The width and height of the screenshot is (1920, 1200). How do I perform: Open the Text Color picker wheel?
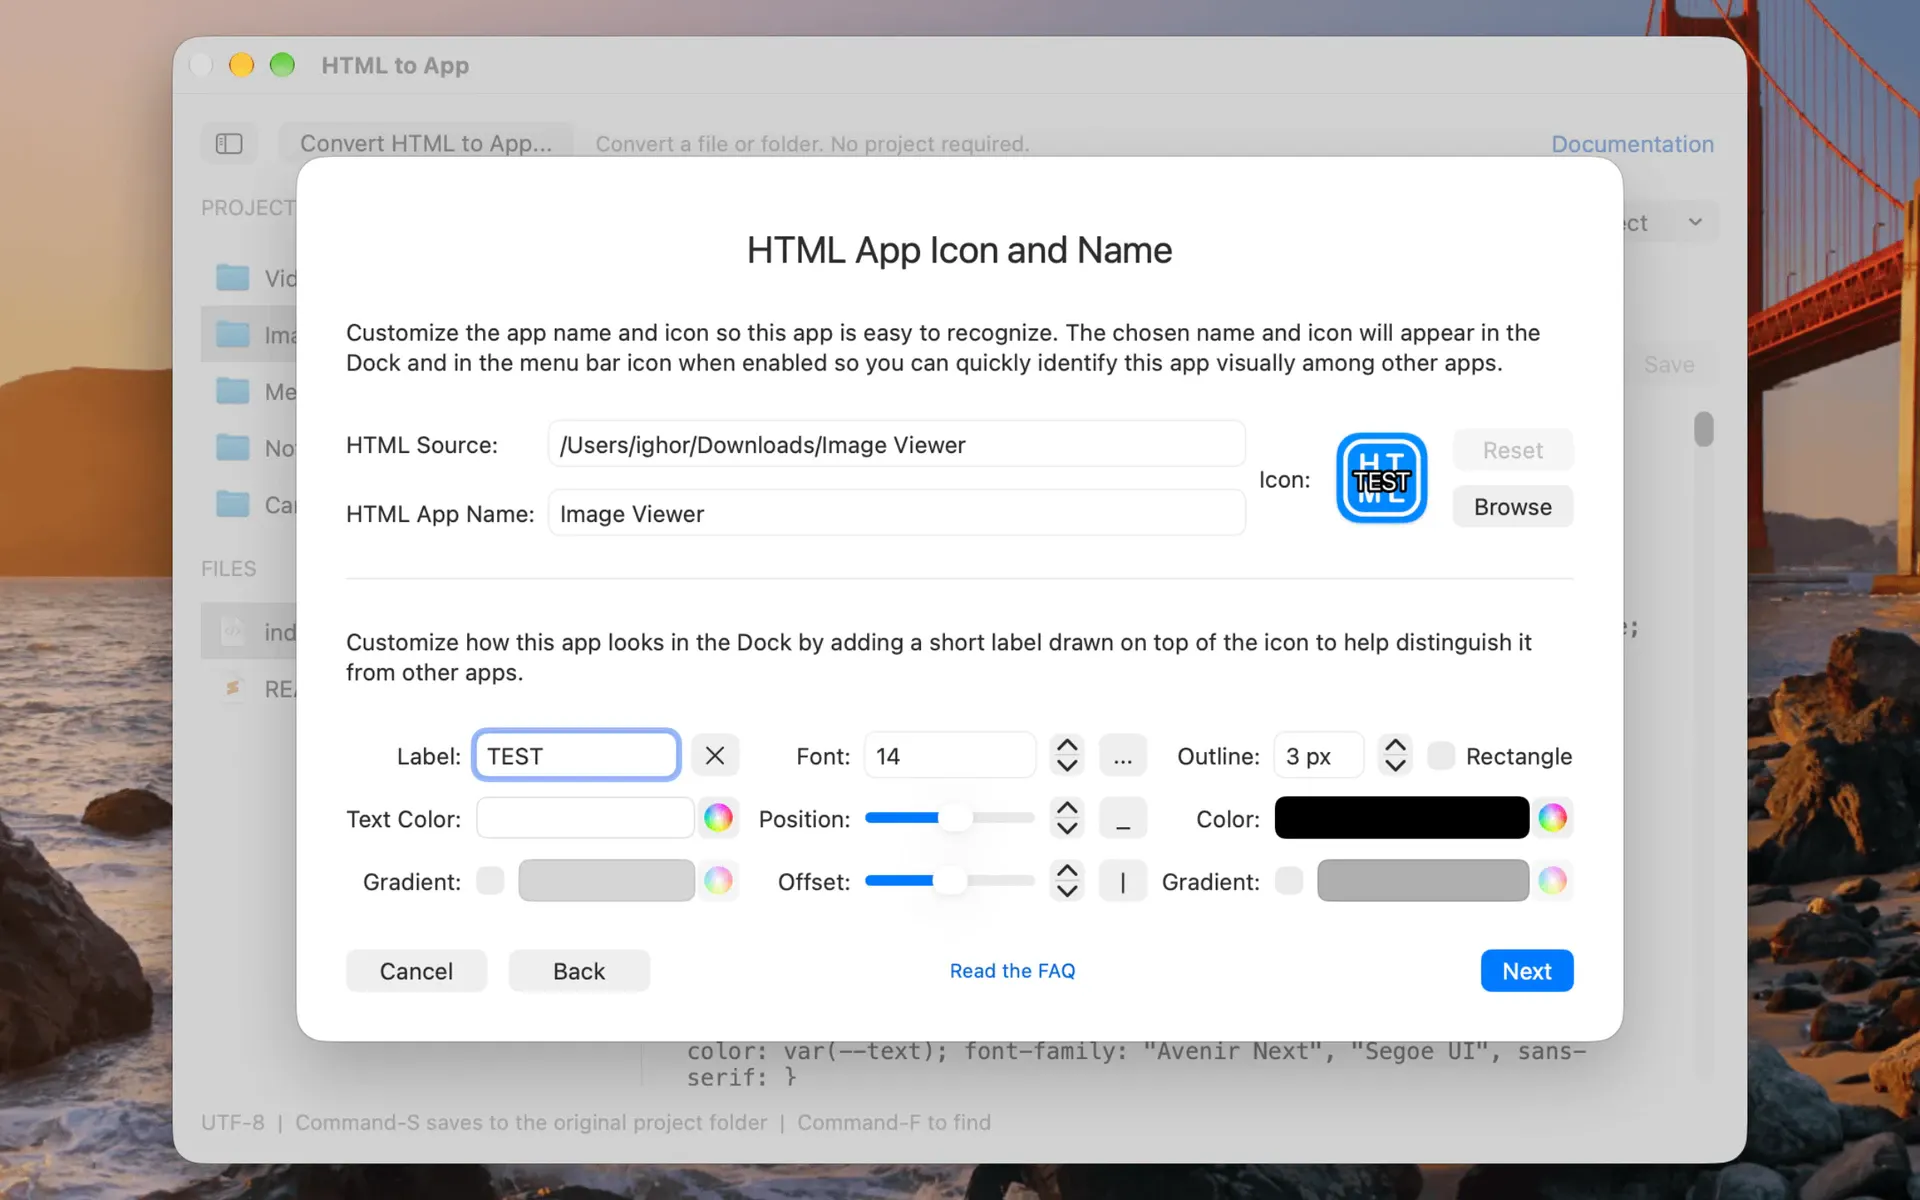718,818
